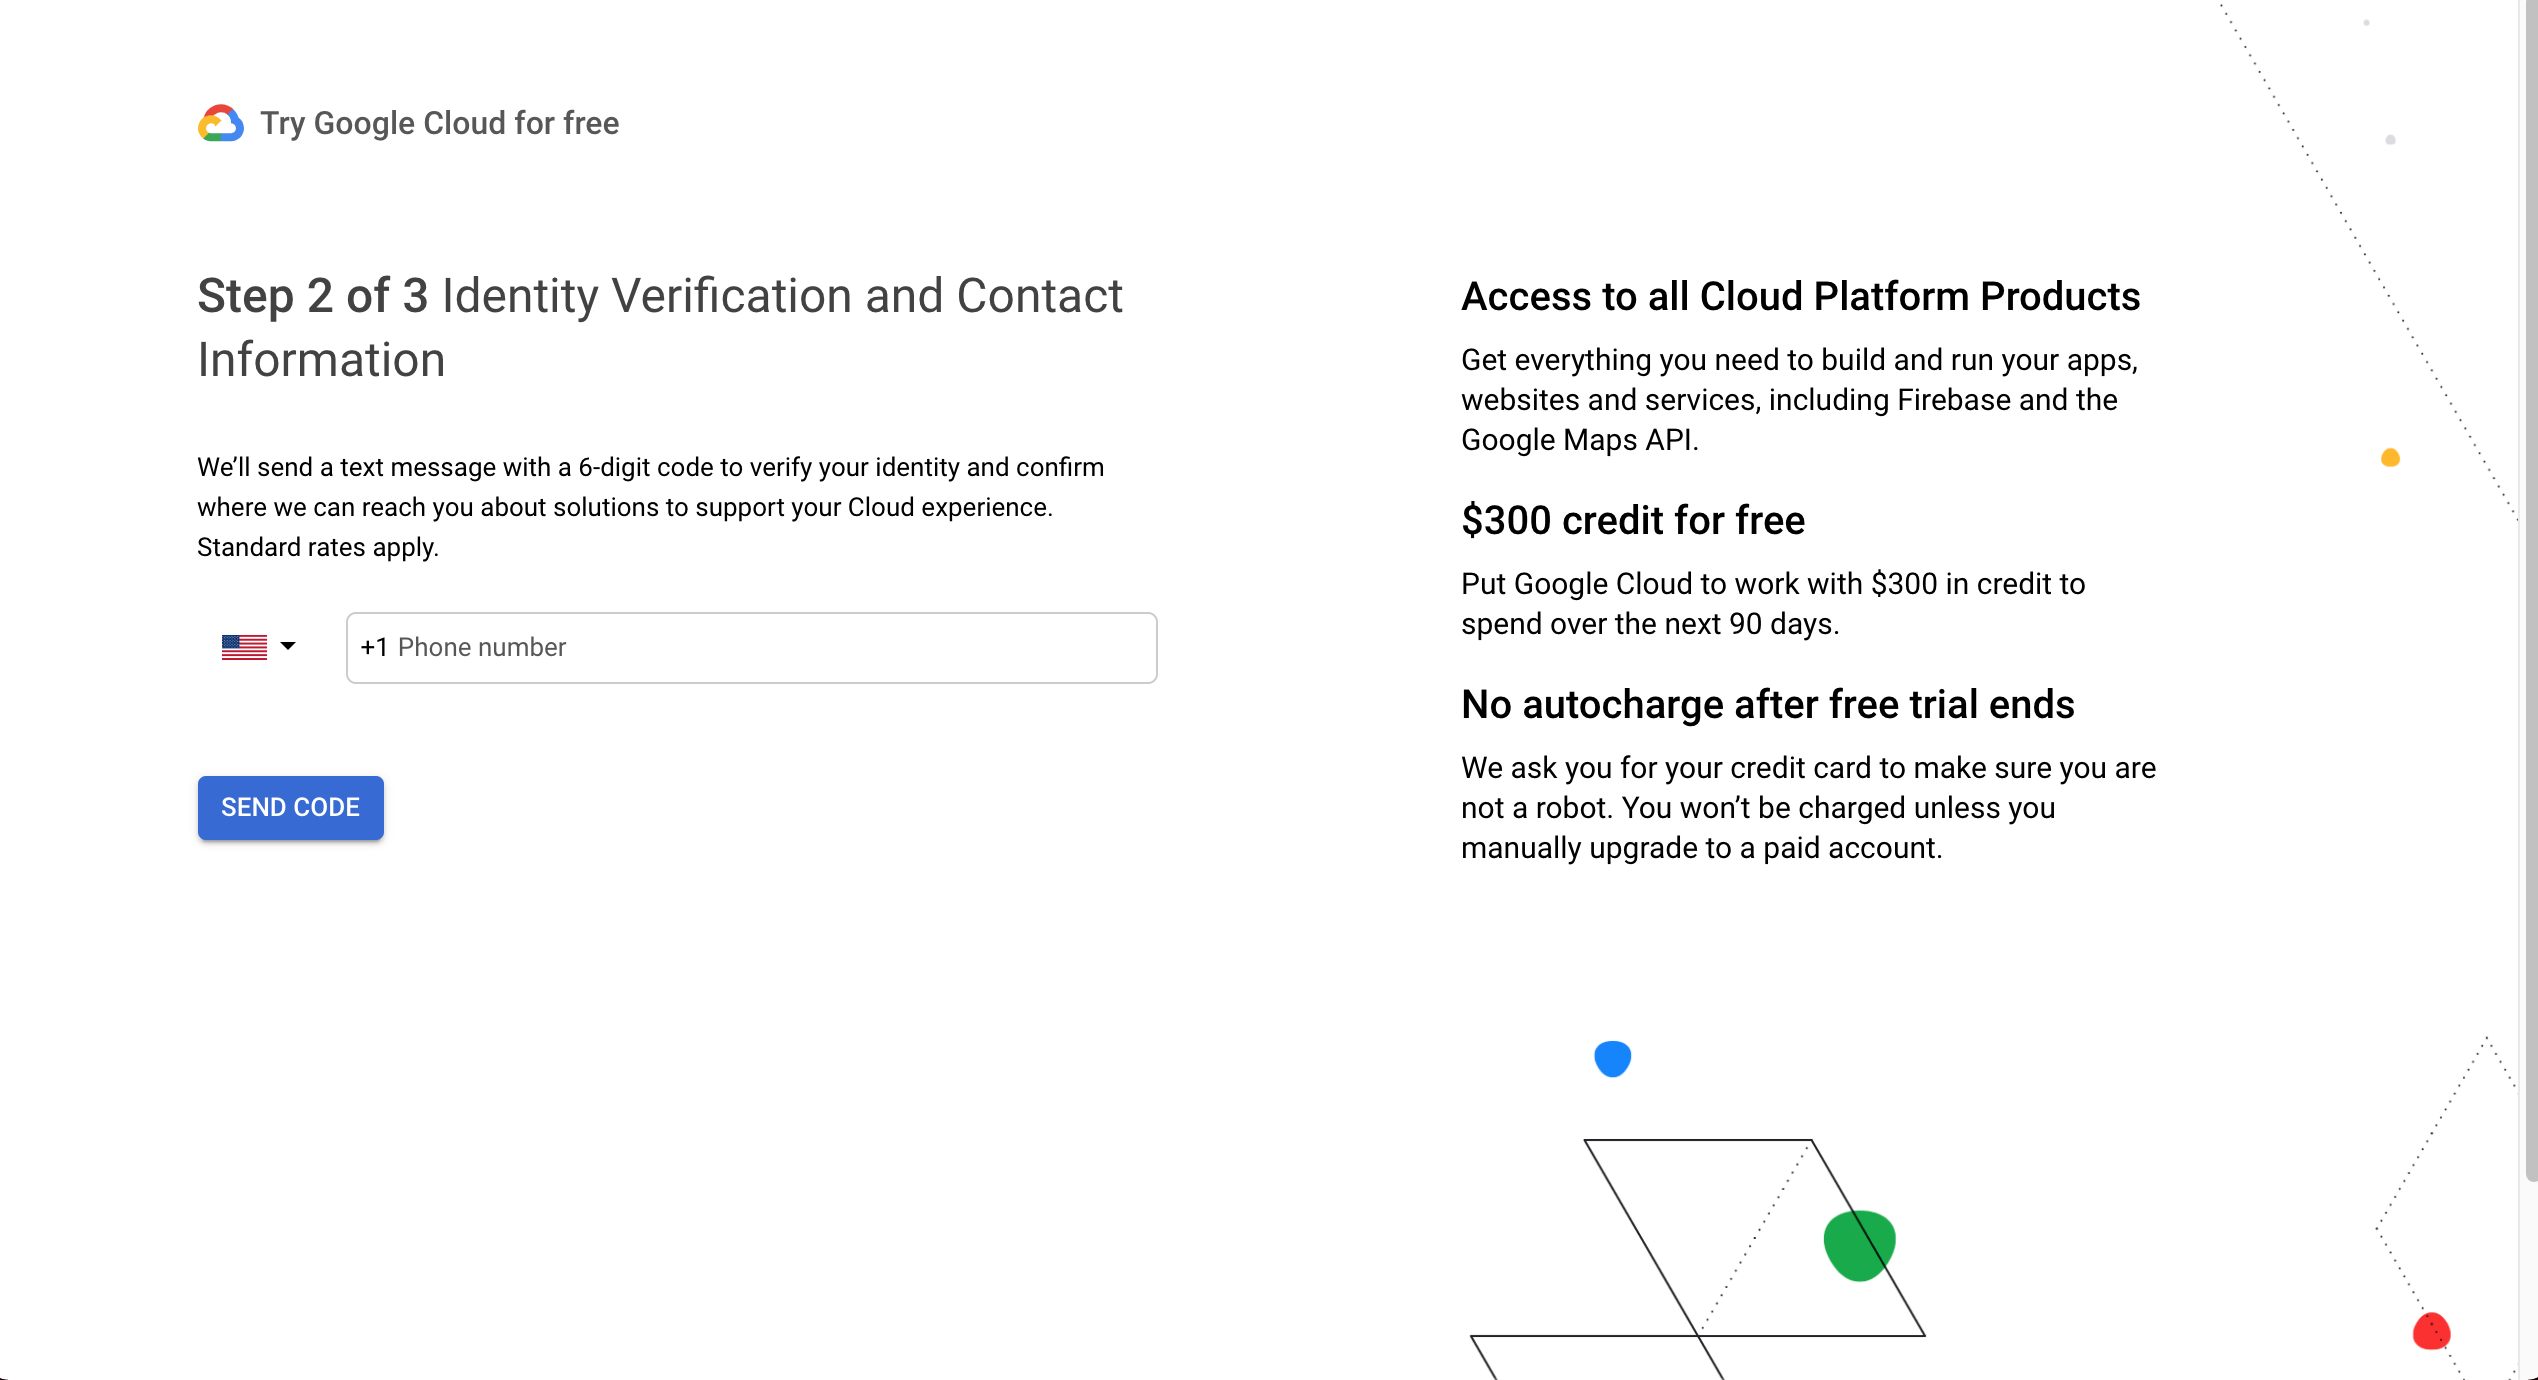This screenshot has height=1380, width=2538.
Task: Click the paragraph mentioning Google Maps API
Action: tap(1800, 400)
